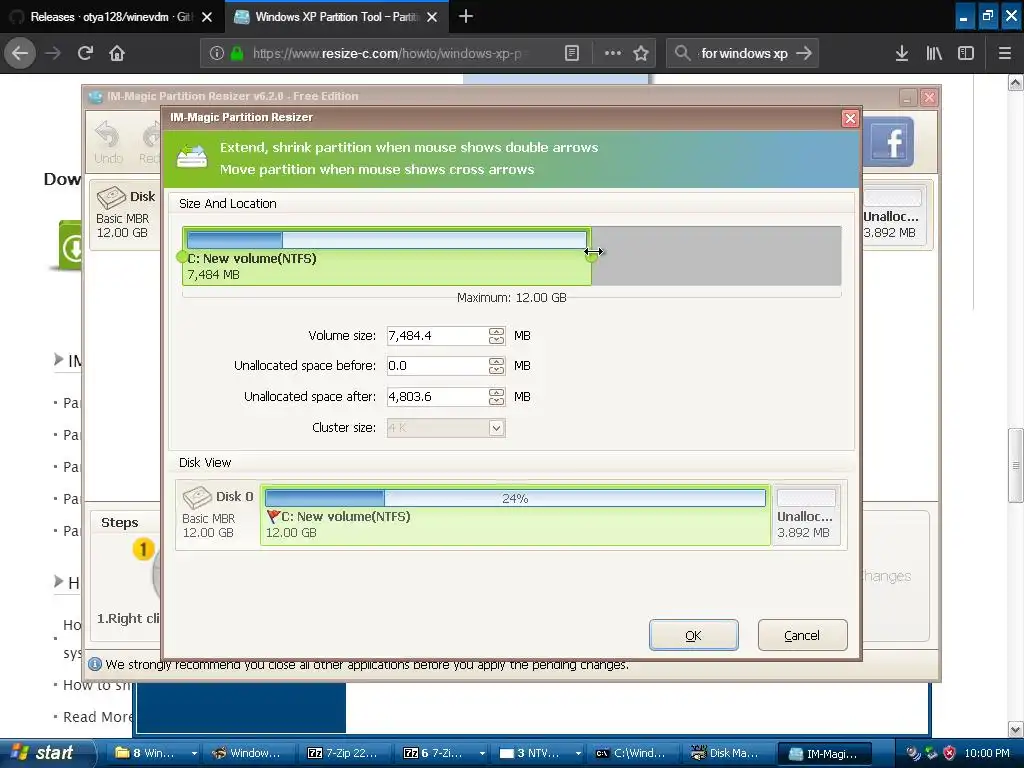1024x768 pixels.
Task: Close the Releases winevdm browser tab
Action: 207,17
